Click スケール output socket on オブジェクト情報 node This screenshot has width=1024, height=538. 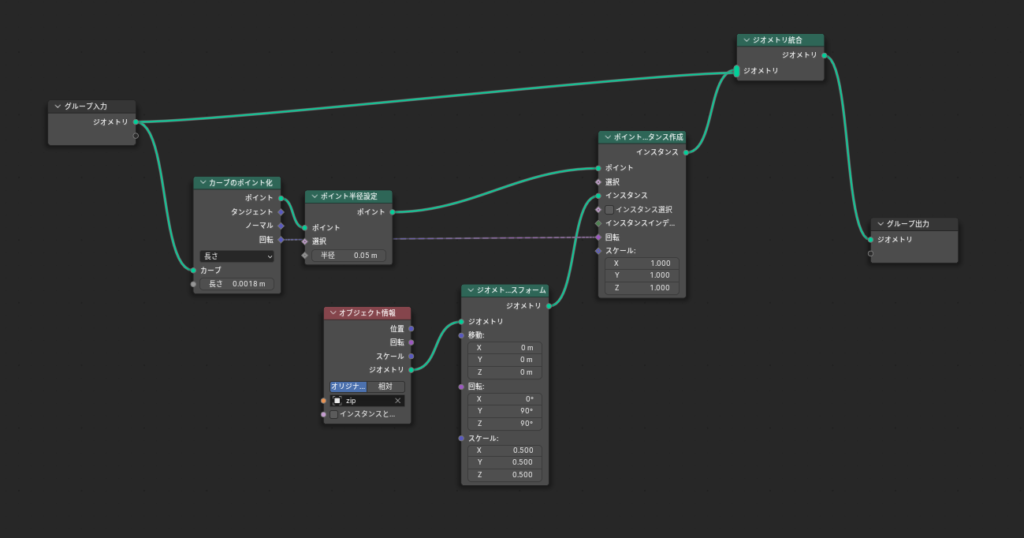[x=411, y=356]
